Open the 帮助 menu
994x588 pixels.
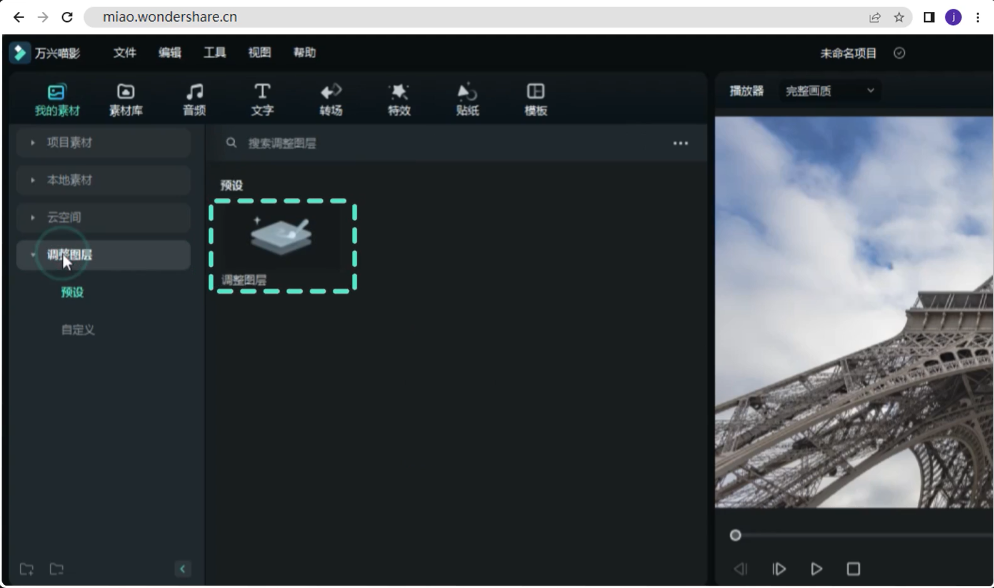click(304, 53)
